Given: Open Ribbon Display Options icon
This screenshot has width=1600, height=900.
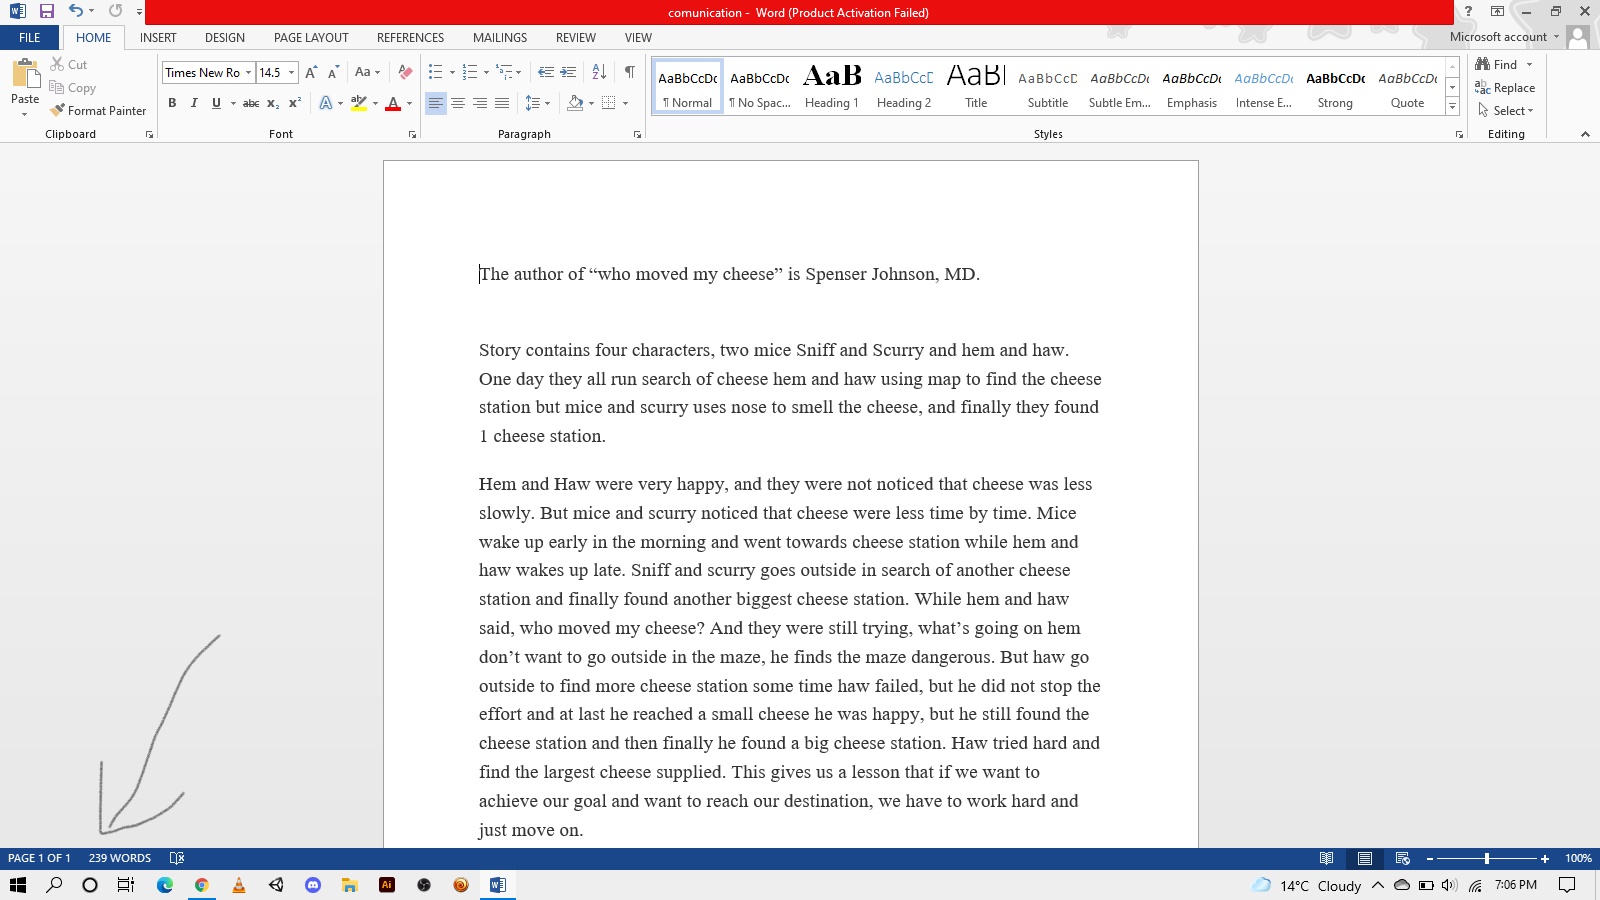Looking at the screenshot, I should (1497, 11).
